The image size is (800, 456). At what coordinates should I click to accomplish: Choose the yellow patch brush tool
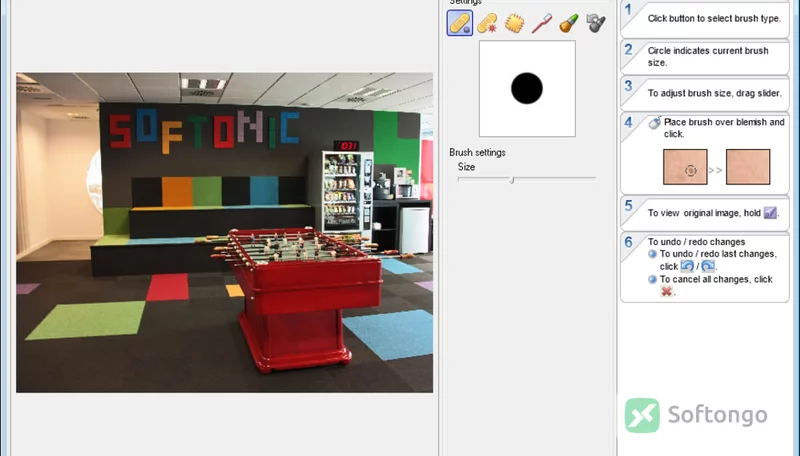click(514, 23)
